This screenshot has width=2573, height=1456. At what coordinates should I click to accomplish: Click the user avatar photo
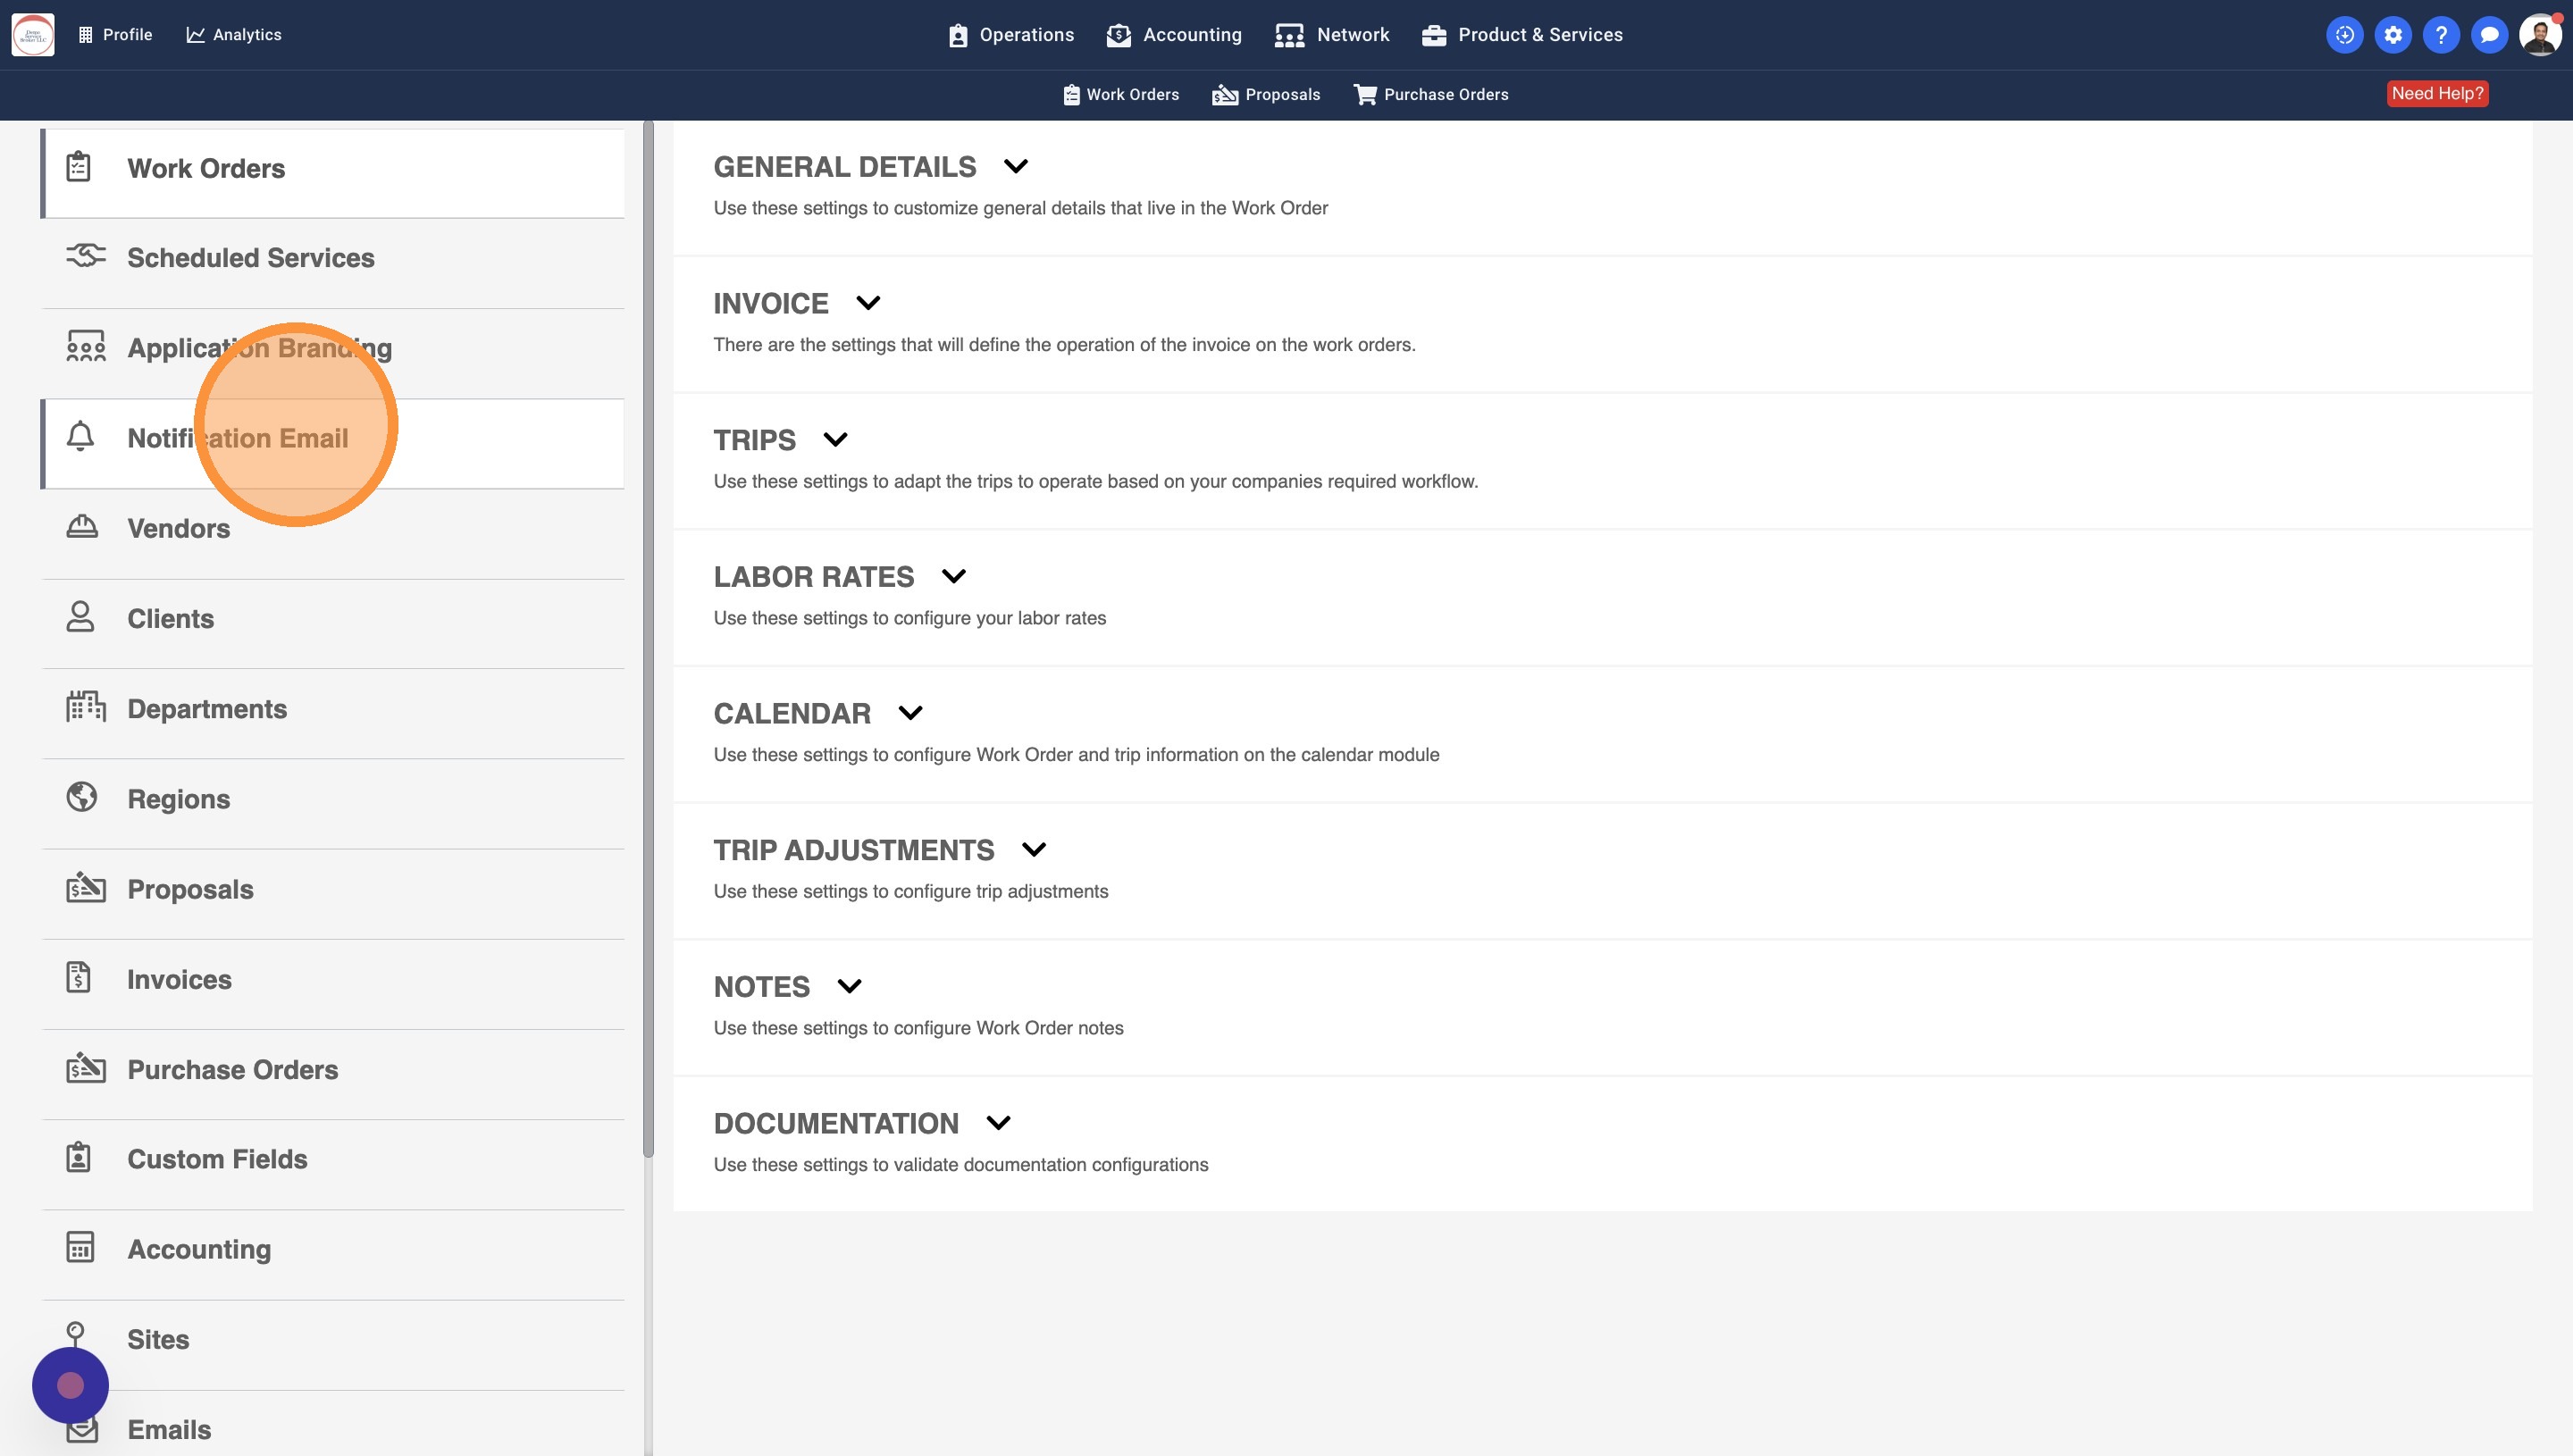[x=2539, y=35]
